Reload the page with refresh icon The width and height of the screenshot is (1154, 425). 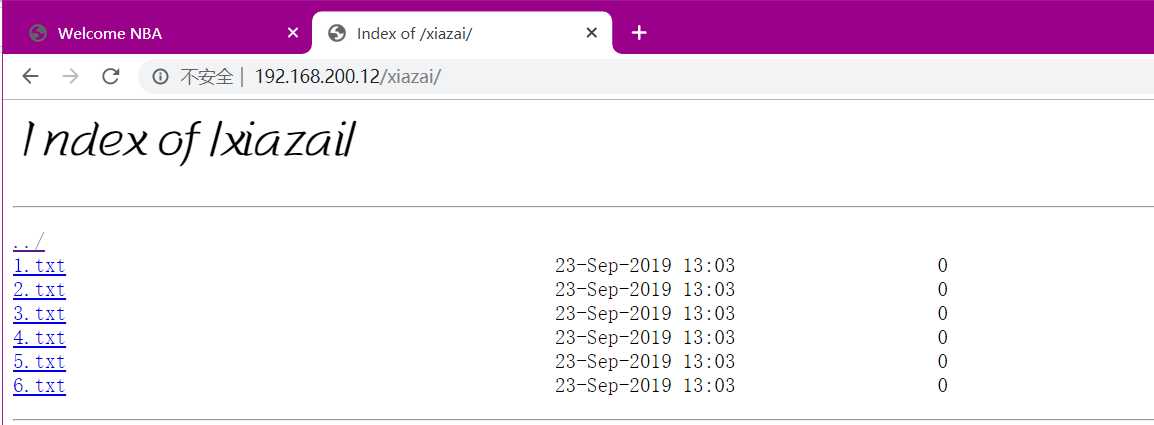coord(110,76)
